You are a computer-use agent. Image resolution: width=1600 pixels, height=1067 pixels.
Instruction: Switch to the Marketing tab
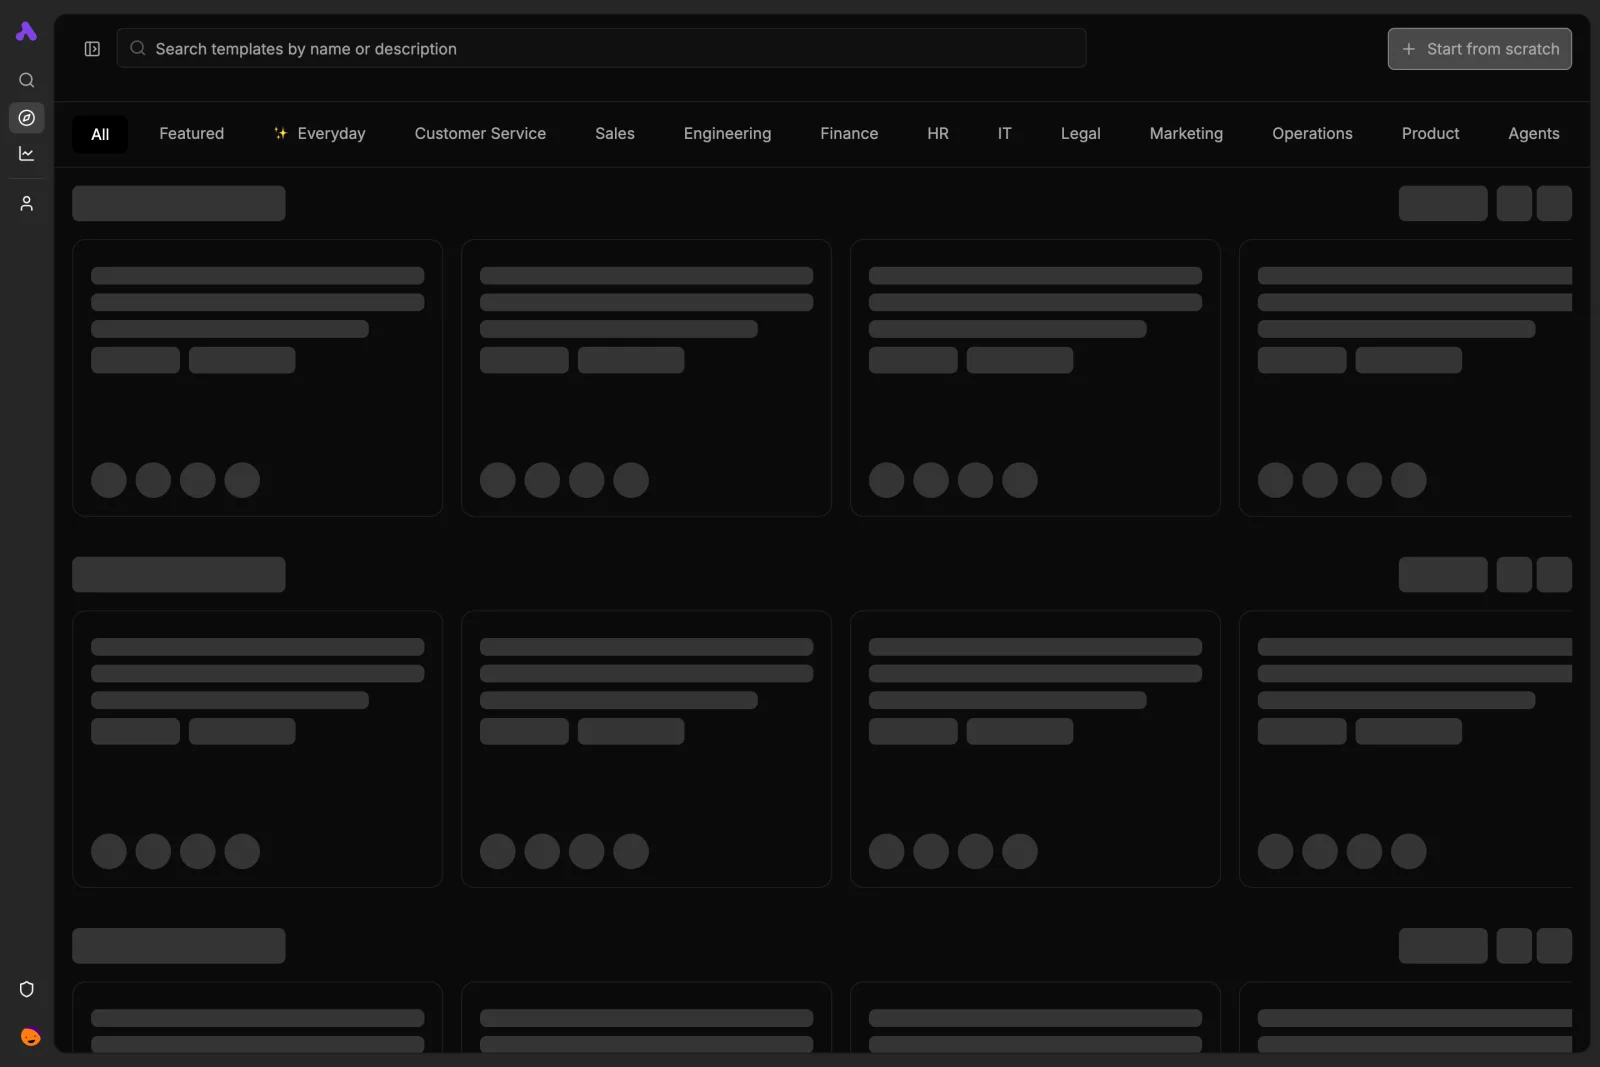coord(1186,134)
